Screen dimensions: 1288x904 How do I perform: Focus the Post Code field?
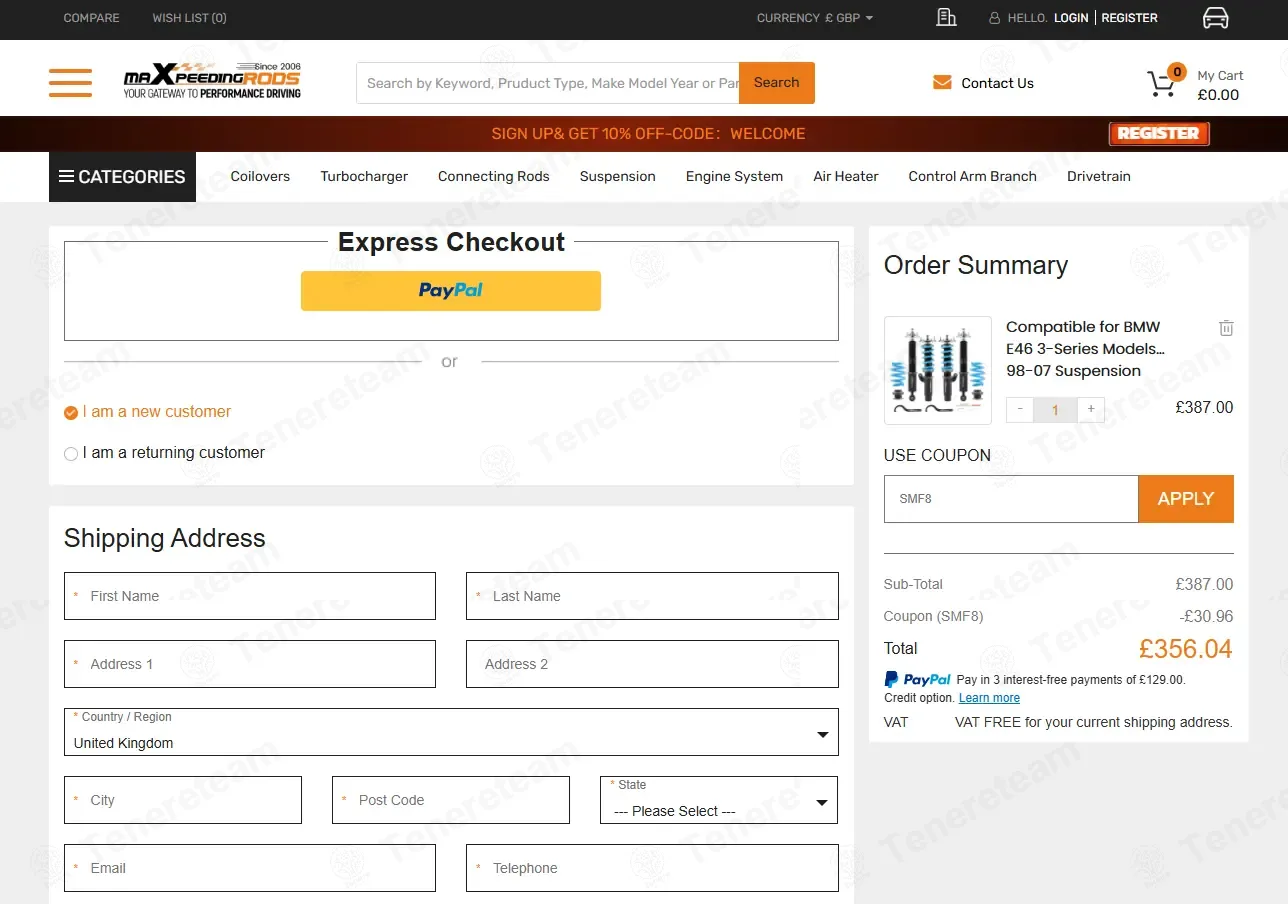[451, 800]
